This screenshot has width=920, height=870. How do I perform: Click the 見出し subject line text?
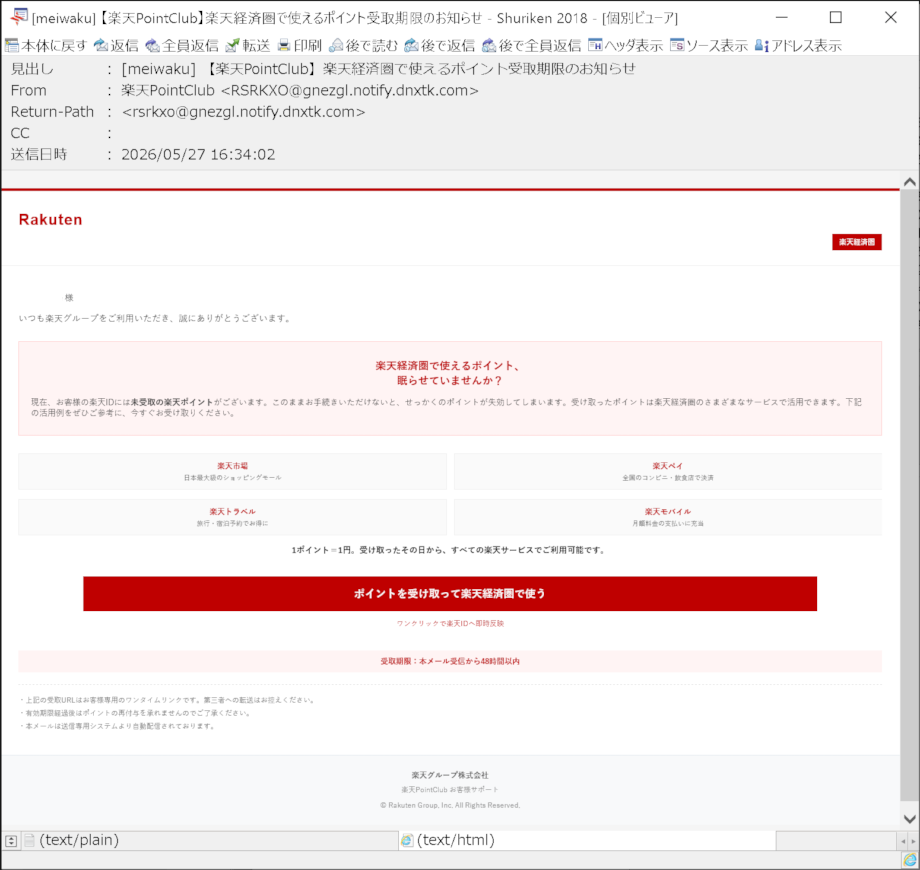pos(378,69)
